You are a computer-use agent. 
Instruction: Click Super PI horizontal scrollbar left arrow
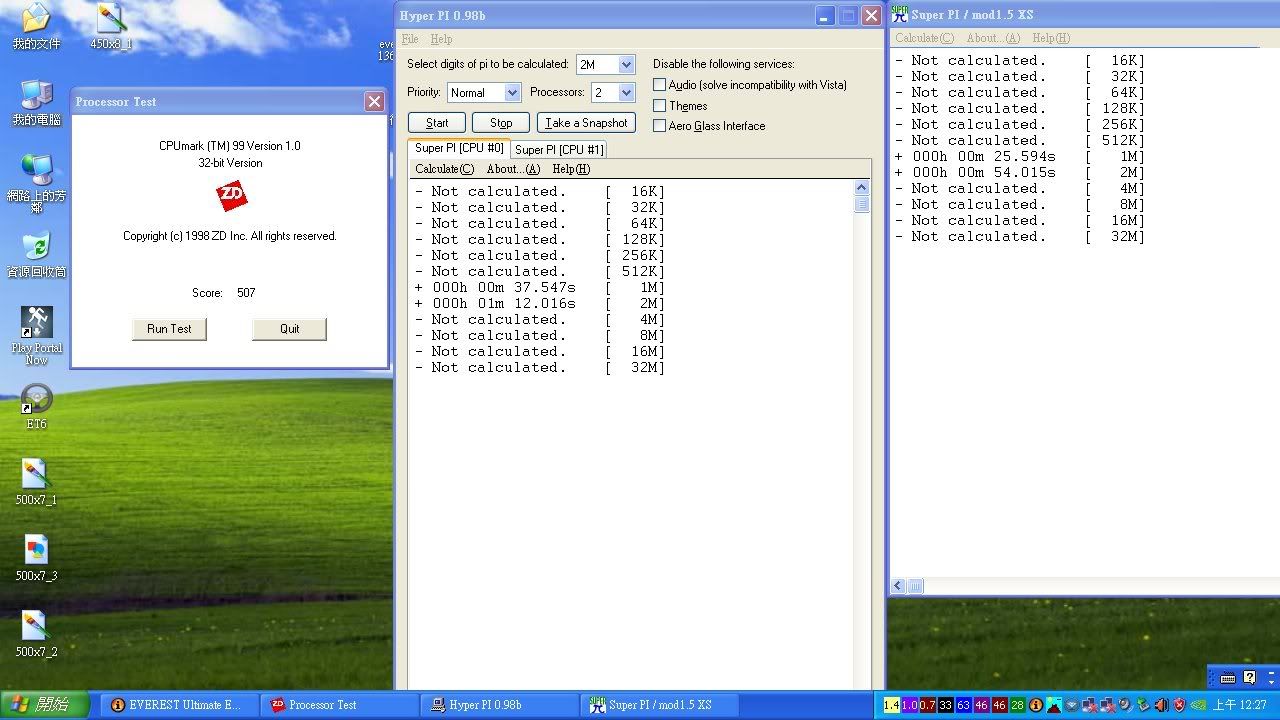[x=898, y=586]
